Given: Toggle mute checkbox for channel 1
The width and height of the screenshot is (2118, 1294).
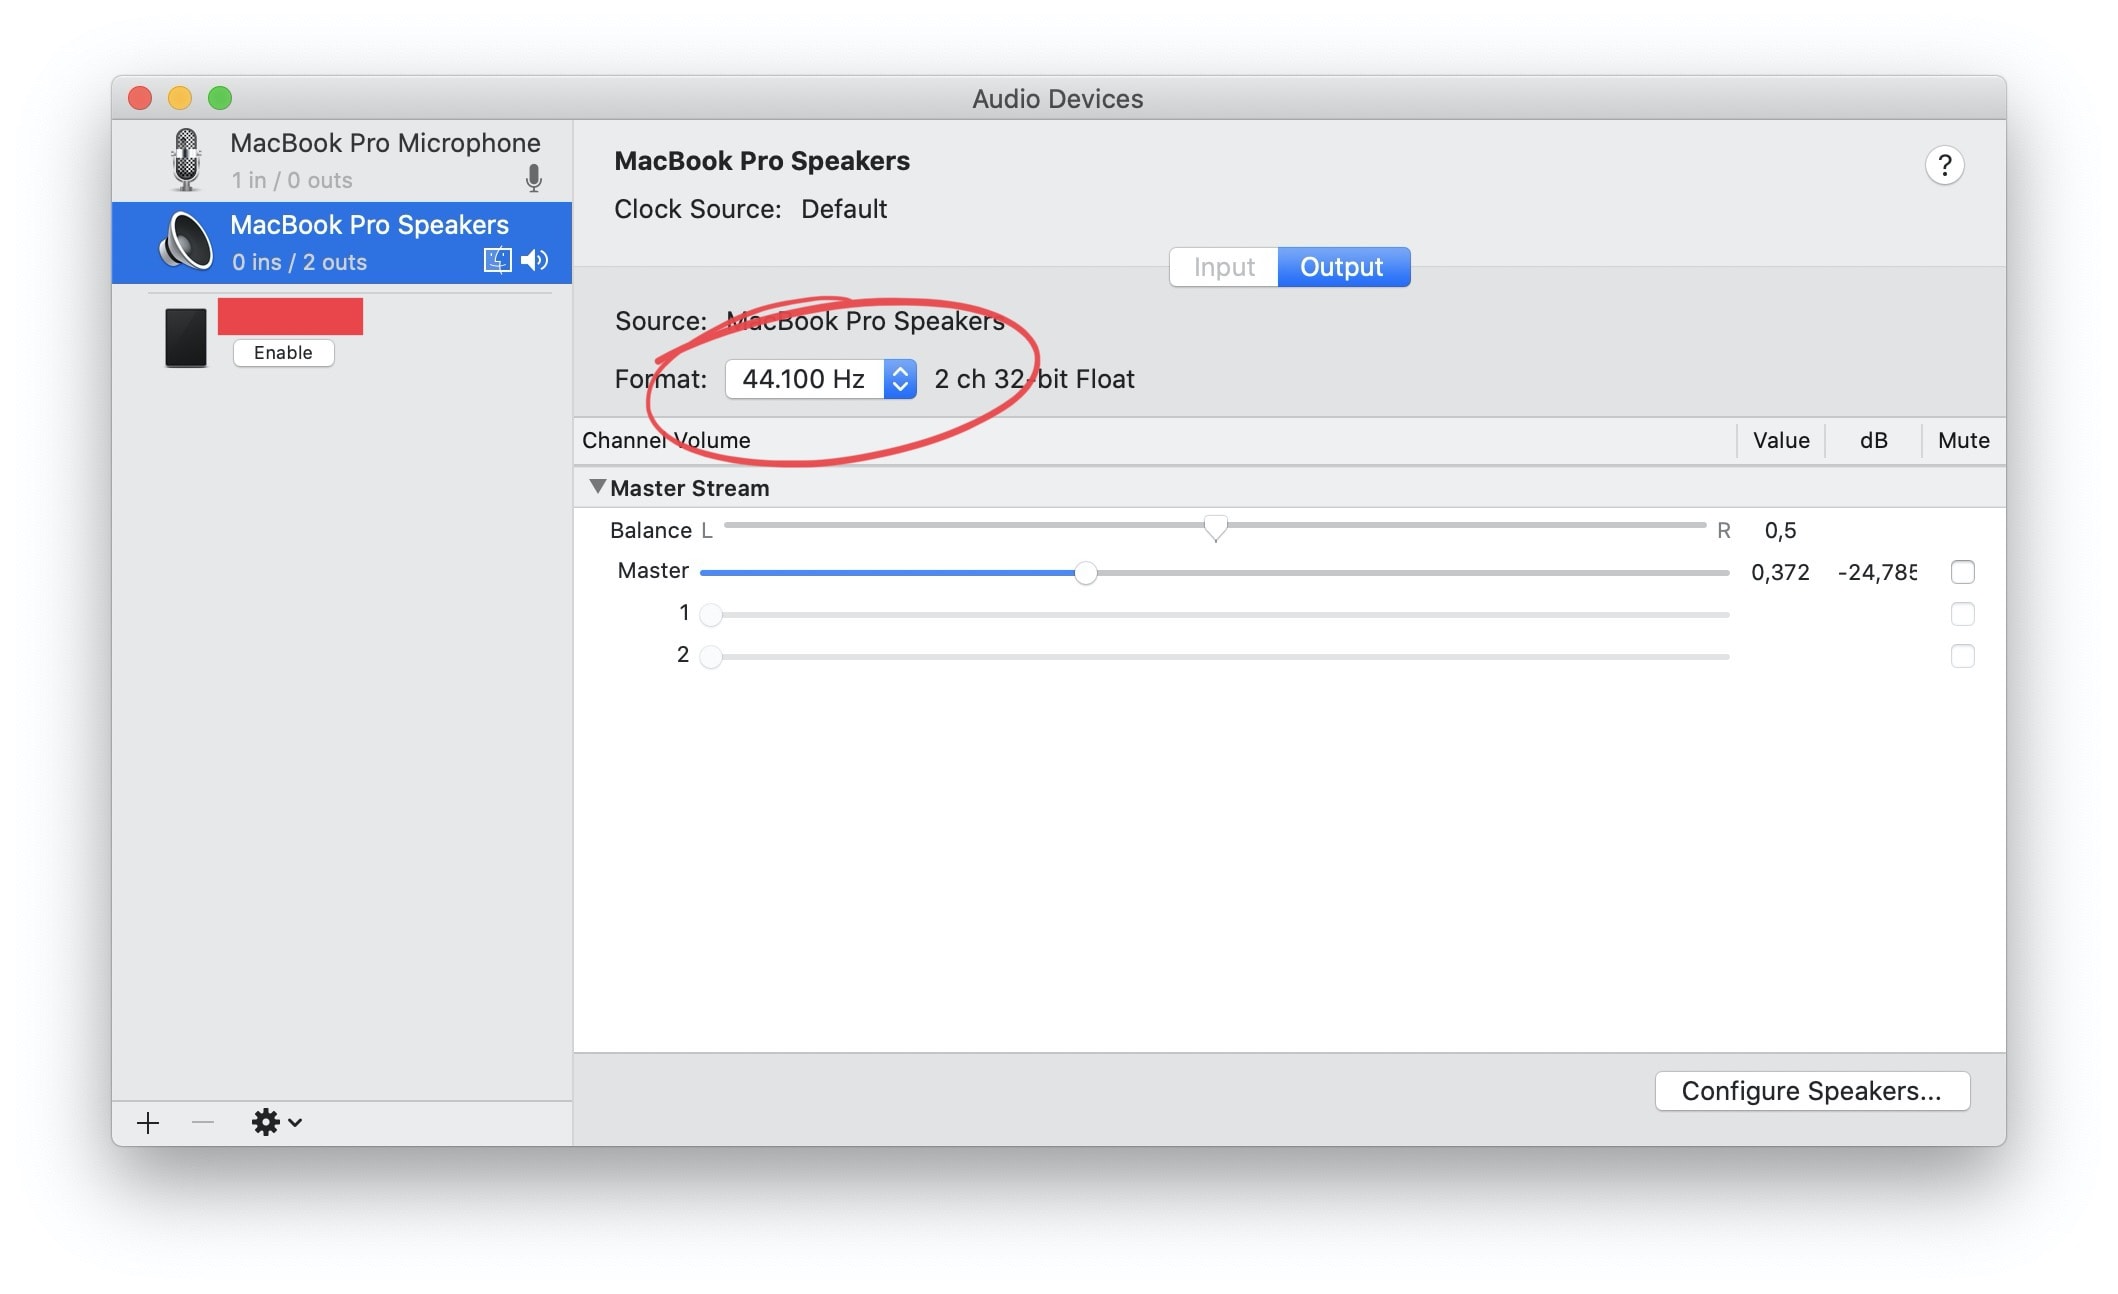Looking at the screenshot, I should pyautogui.click(x=1962, y=614).
